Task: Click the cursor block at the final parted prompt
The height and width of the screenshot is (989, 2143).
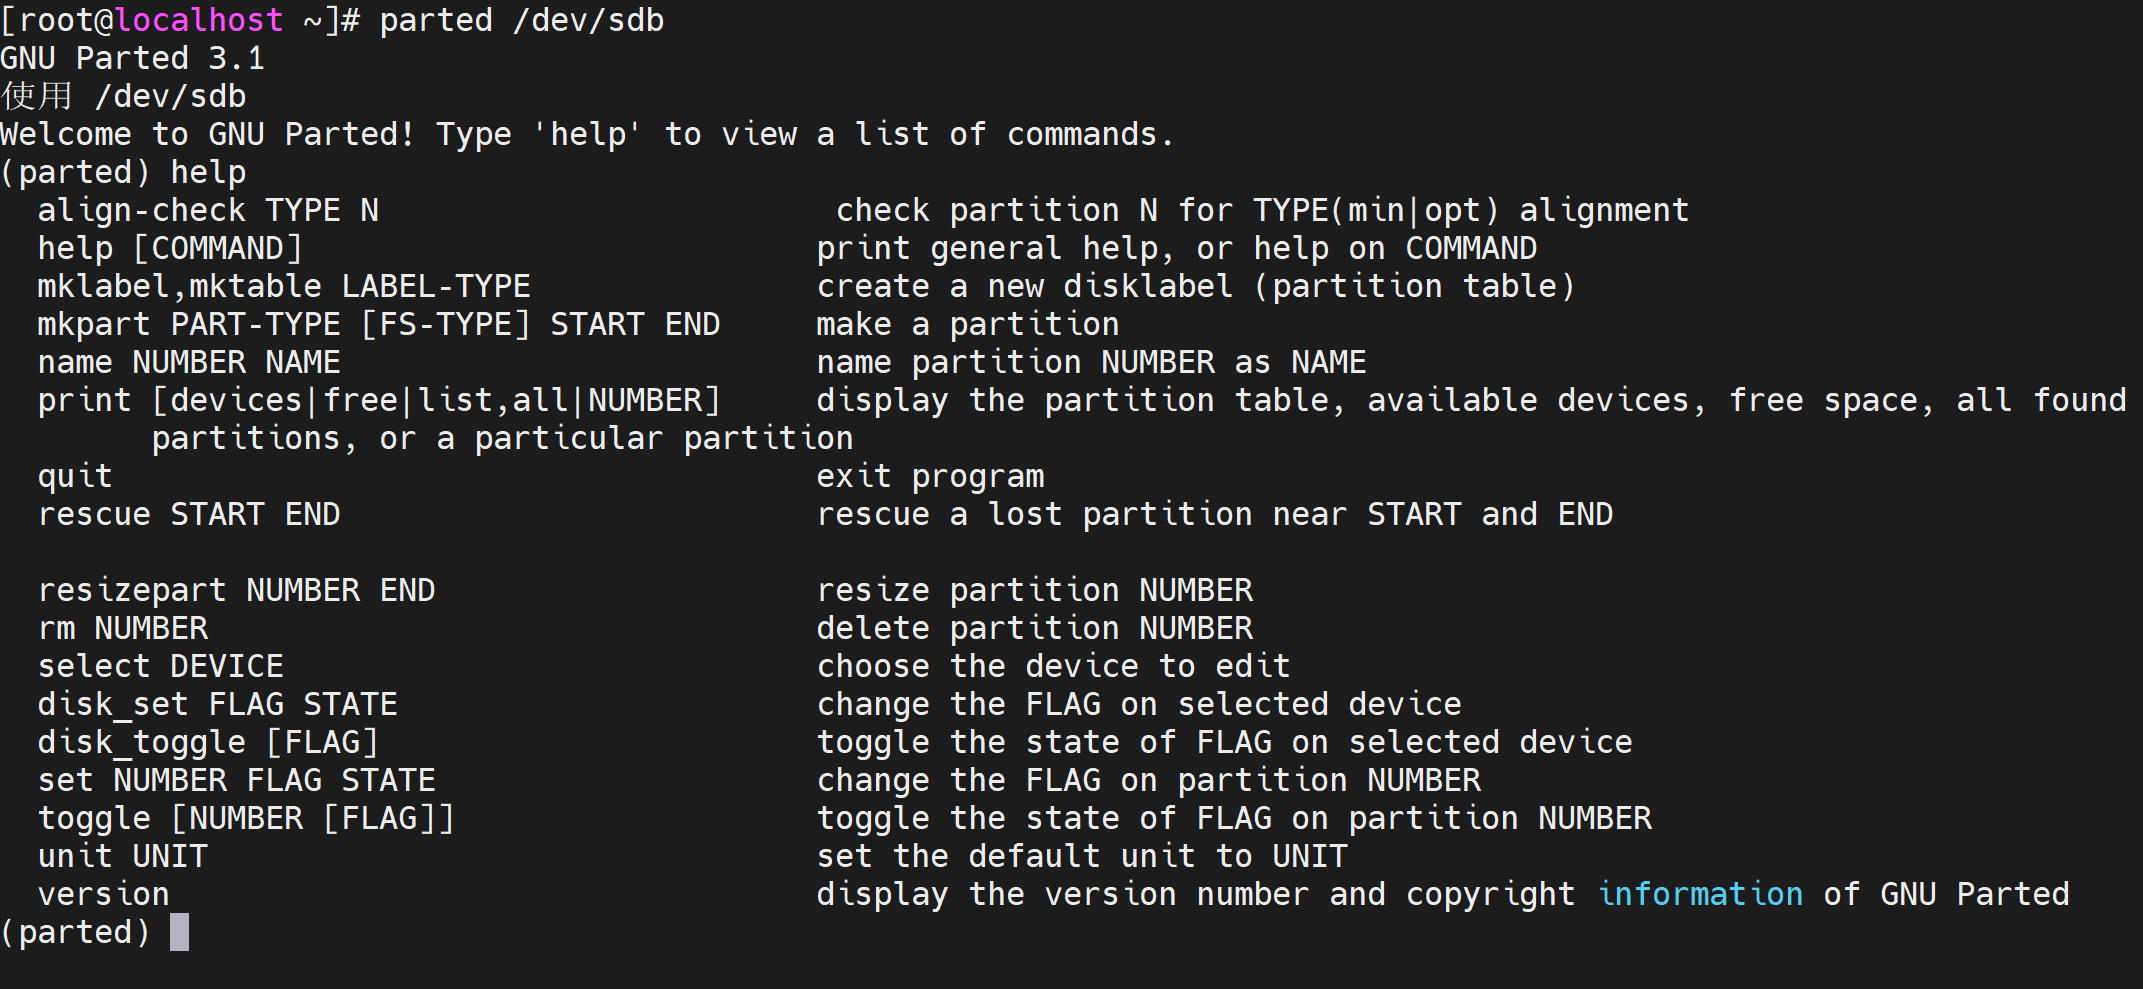Action: (179, 932)
